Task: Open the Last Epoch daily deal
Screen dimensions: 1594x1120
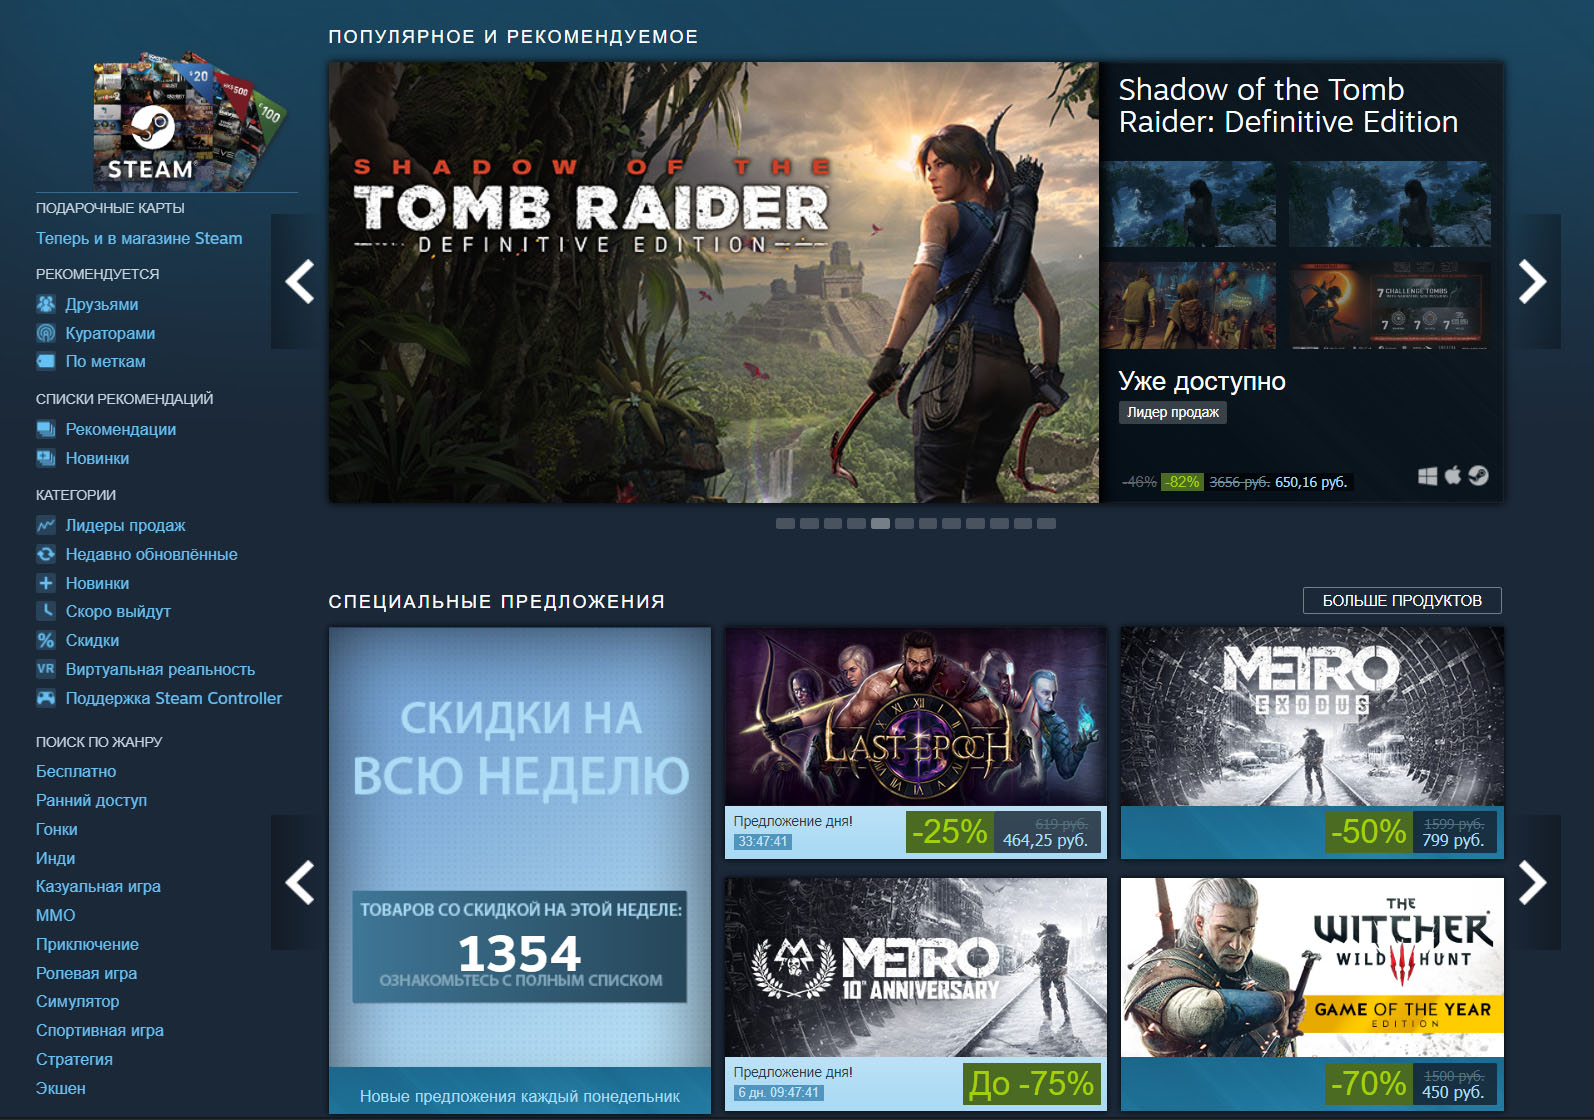Action: (916, 743)
